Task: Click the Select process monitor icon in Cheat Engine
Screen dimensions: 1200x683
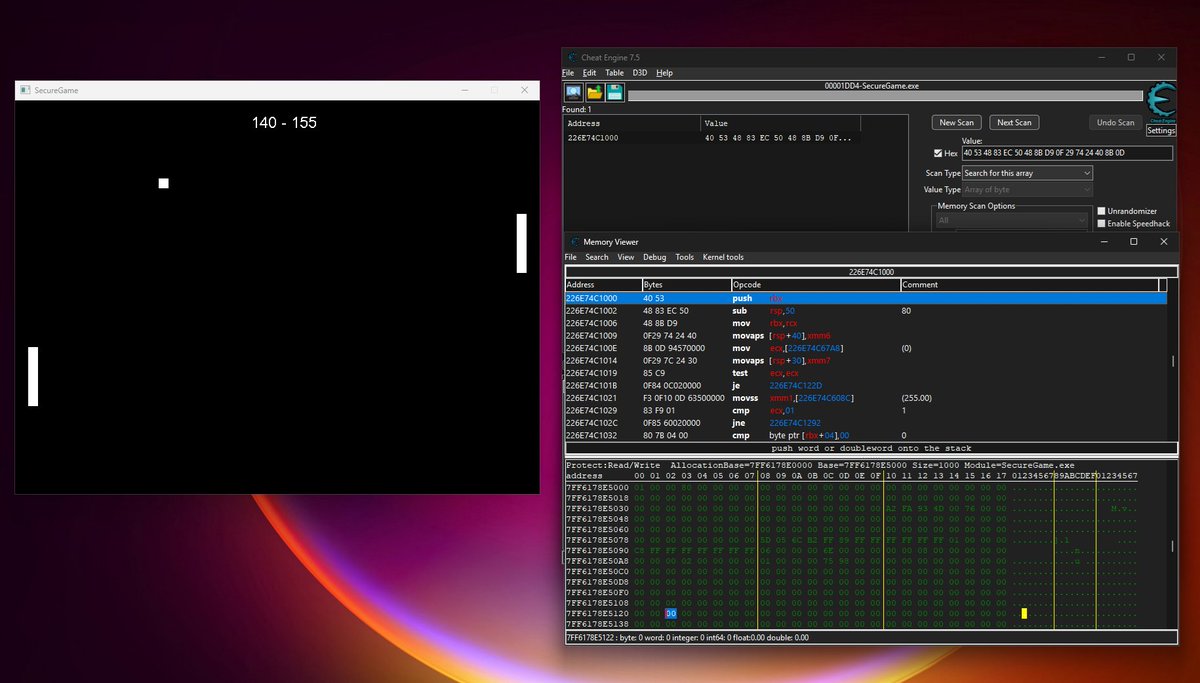Action: 574,92
